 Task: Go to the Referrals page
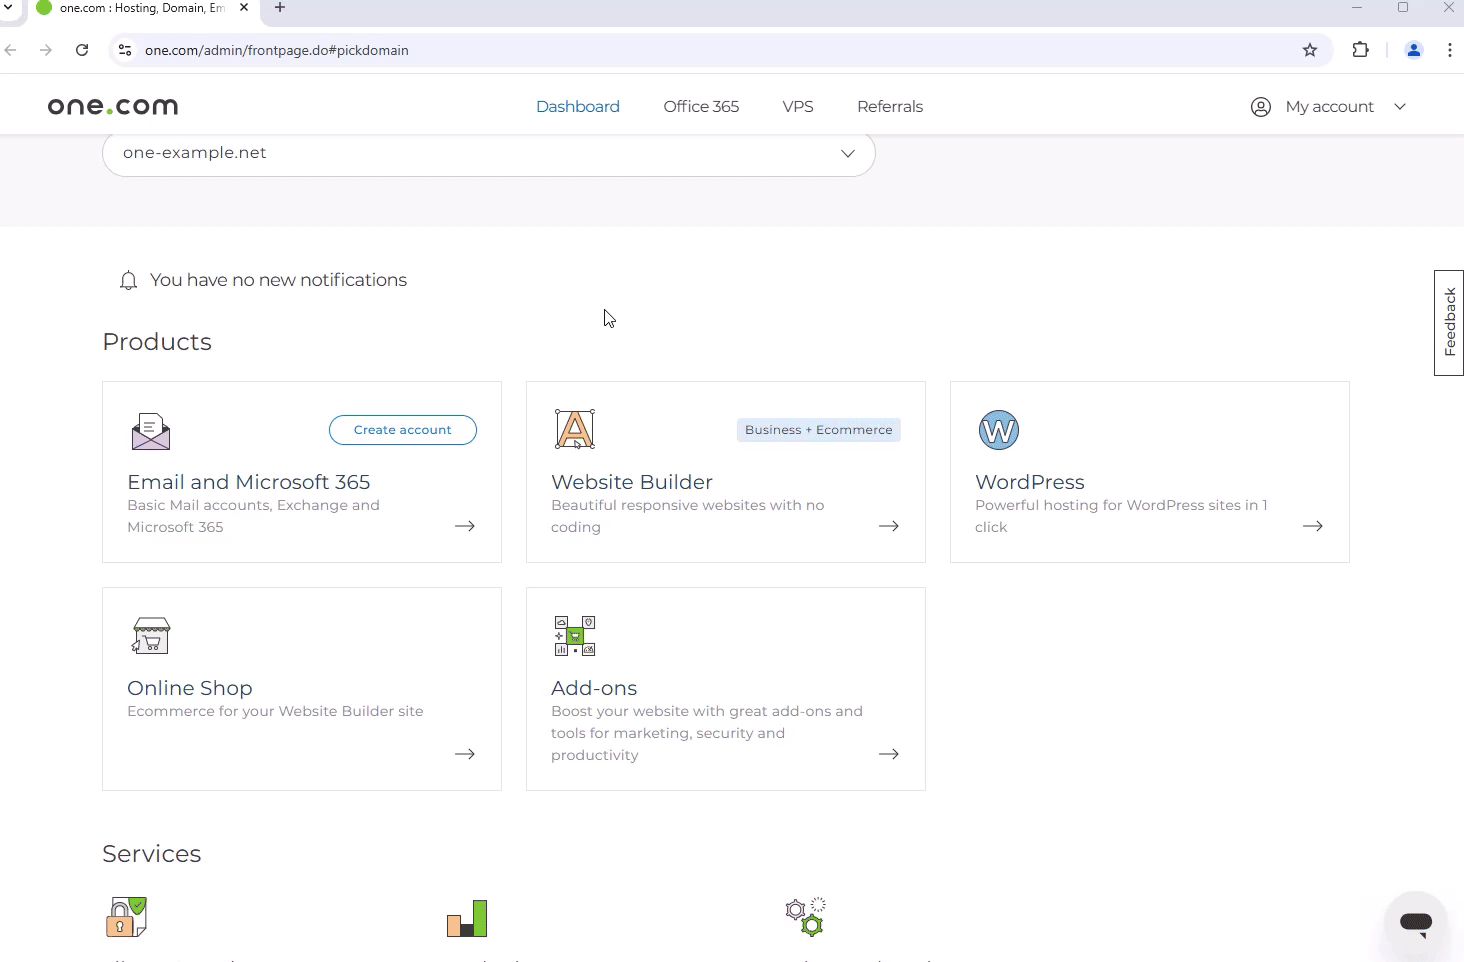(x=889, y=107)
